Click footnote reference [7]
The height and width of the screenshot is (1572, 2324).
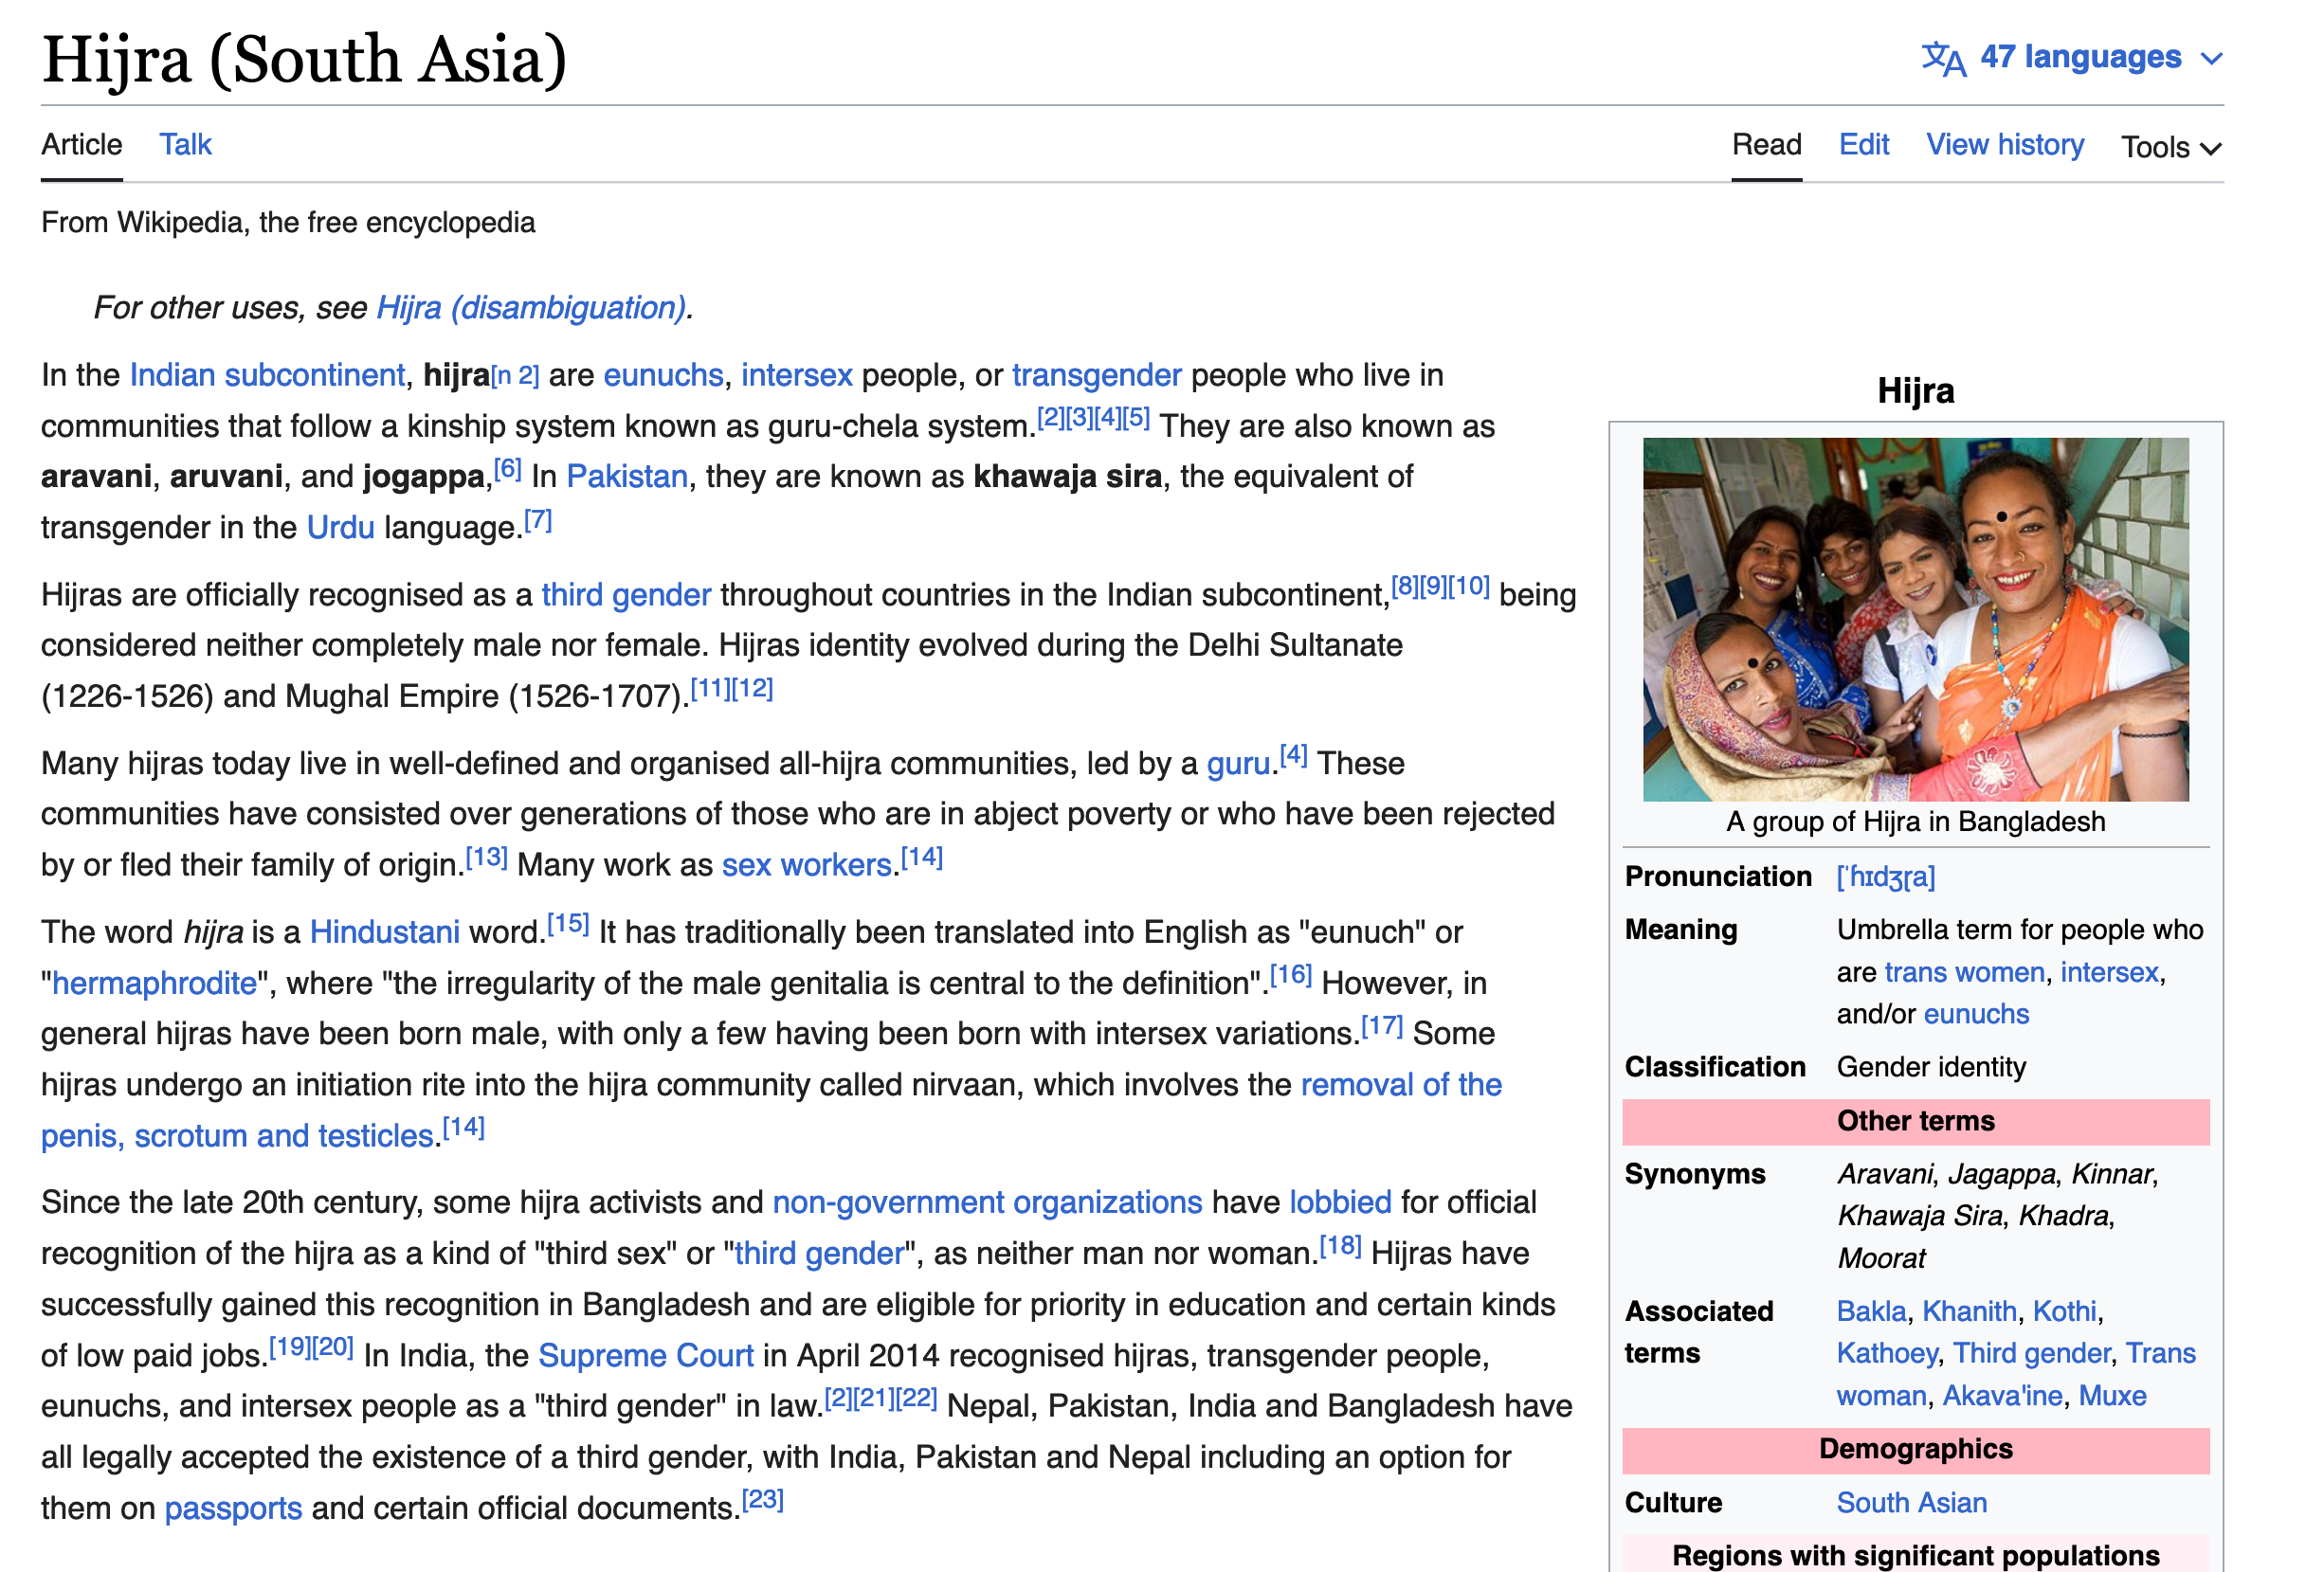coord(538,520)
